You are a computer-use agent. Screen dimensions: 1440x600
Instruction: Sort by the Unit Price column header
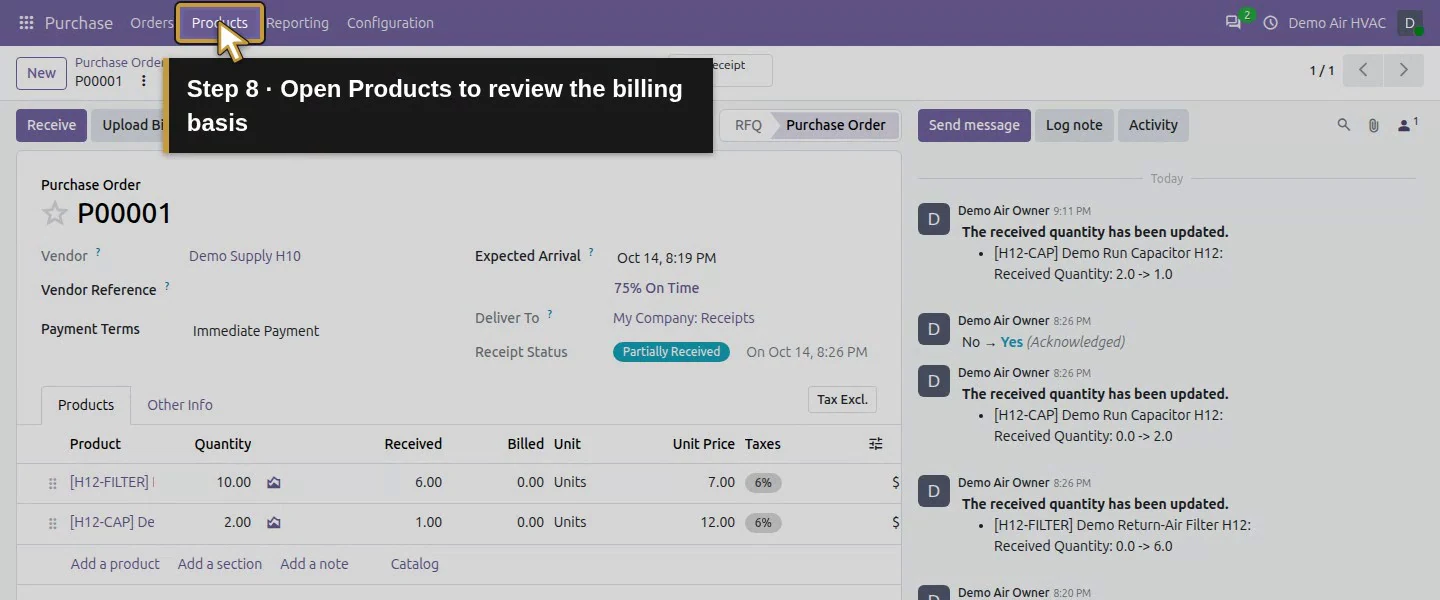click(x=704, y=444)
